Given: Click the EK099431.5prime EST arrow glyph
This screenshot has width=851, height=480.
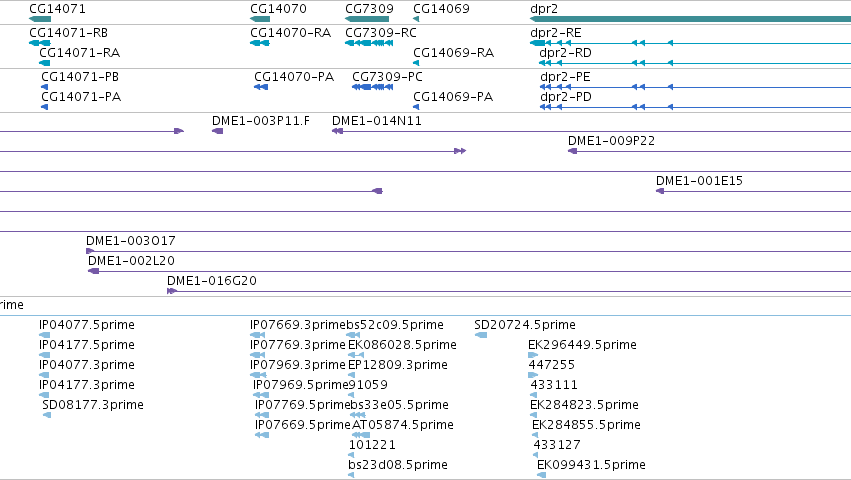Looking at the screenshot, I should click(542, 475).
